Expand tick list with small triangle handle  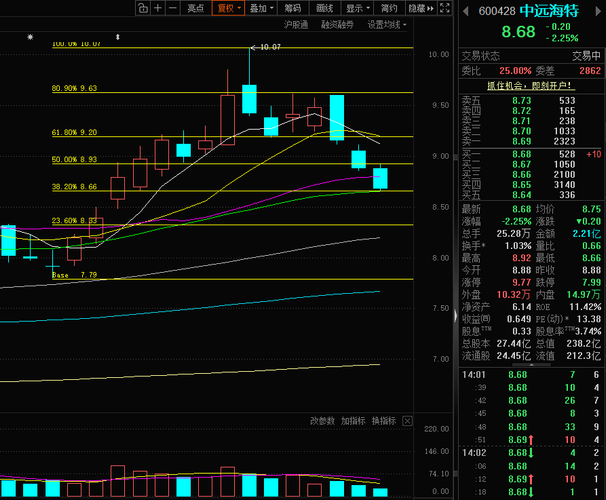[x=531, y=365]
